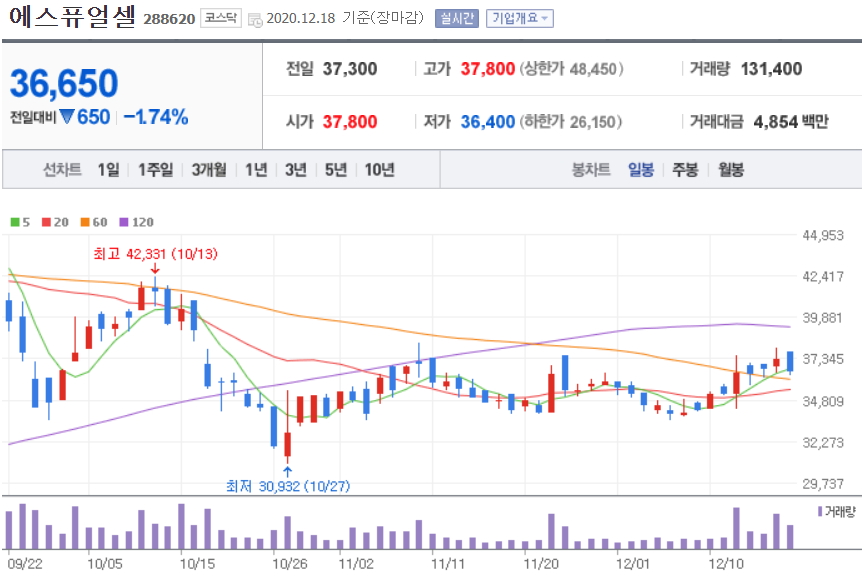Click the 09/22 date axis label
862x575 pixels.
point(25,564)
